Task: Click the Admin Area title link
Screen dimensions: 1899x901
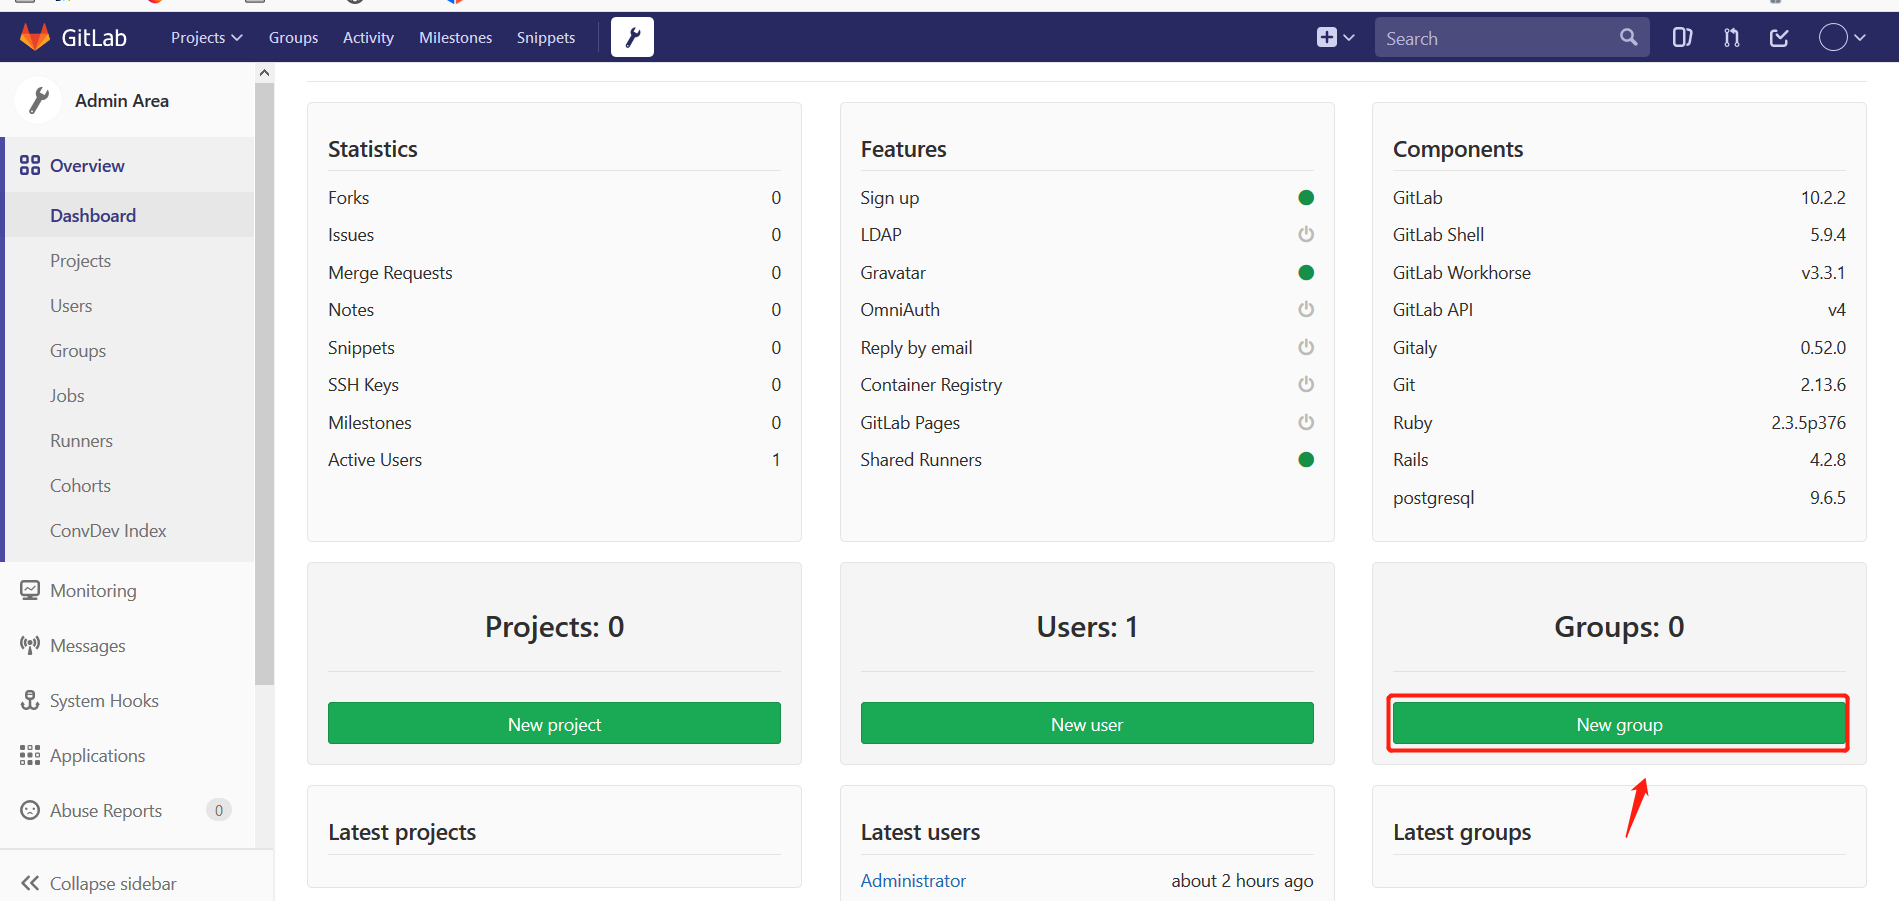Action: [122, 100]
